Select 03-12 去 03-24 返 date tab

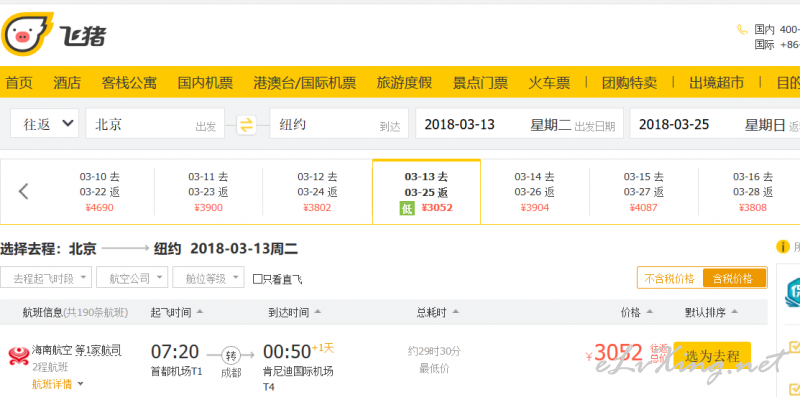(317, 192)
